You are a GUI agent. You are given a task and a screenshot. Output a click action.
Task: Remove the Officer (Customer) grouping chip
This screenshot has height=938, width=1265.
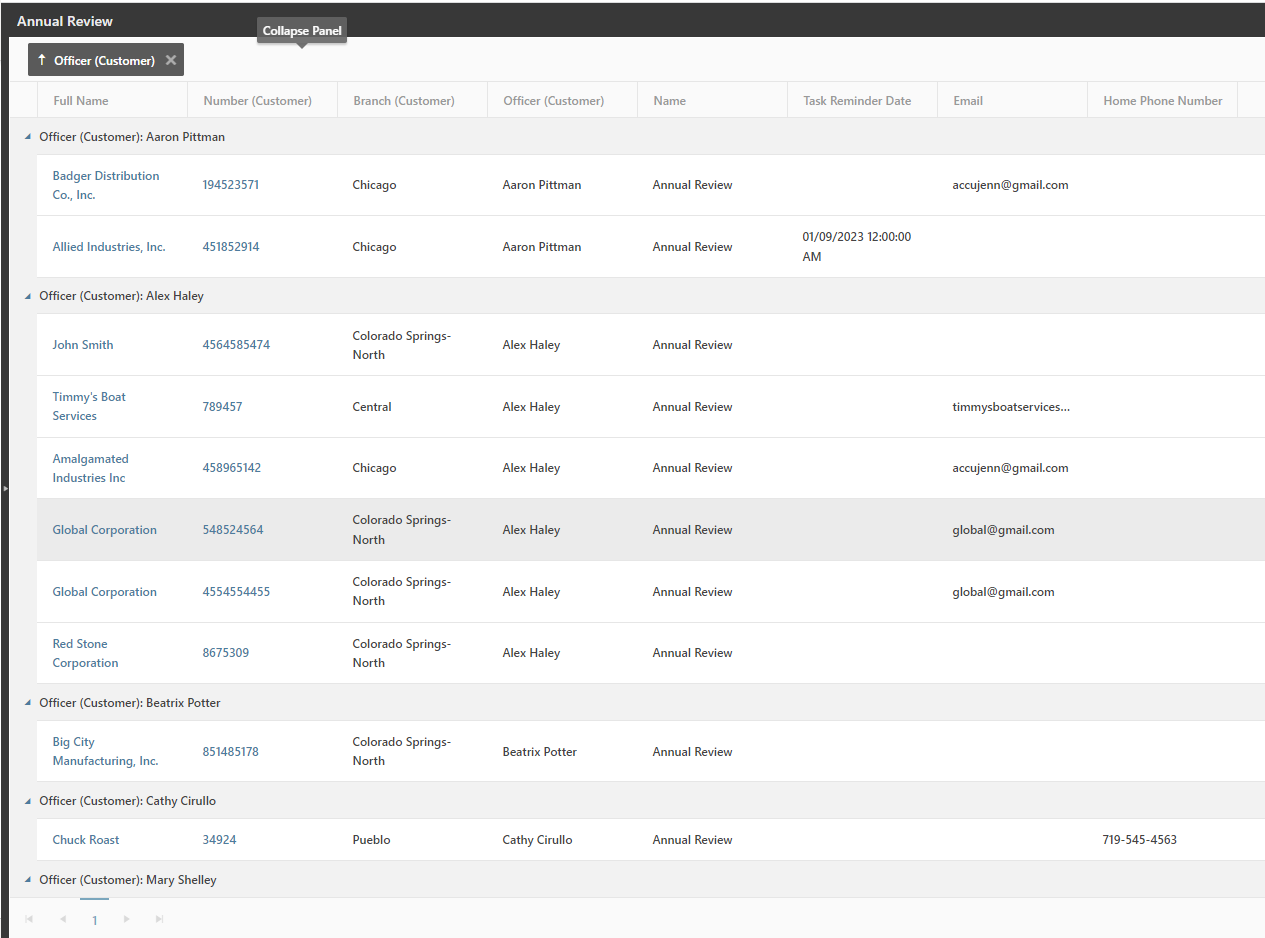point(171,60)
